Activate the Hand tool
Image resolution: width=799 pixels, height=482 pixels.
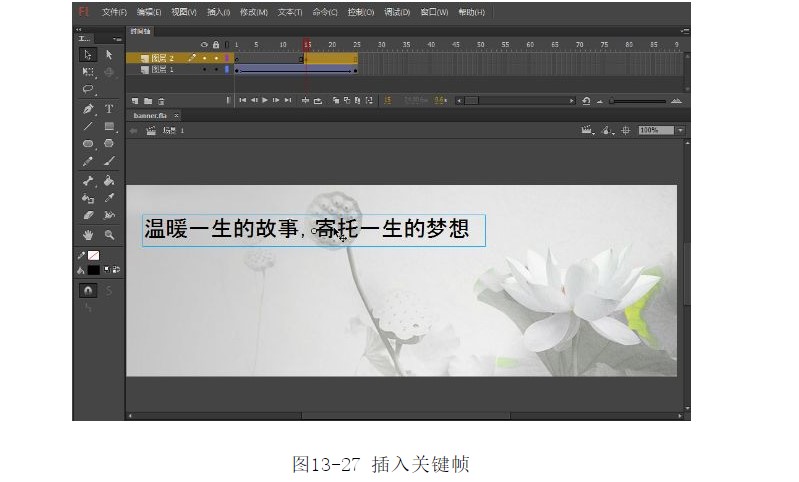pyautogui.click(x=88, y=234)
